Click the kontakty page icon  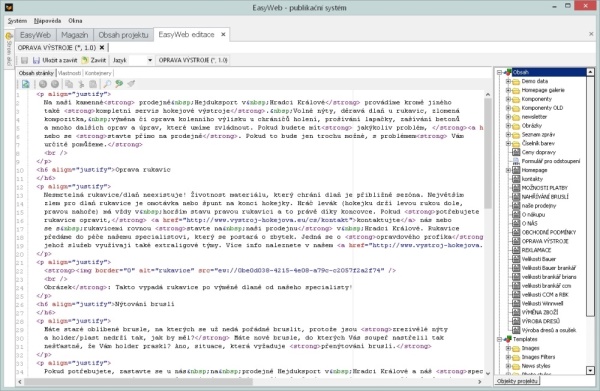516,179
